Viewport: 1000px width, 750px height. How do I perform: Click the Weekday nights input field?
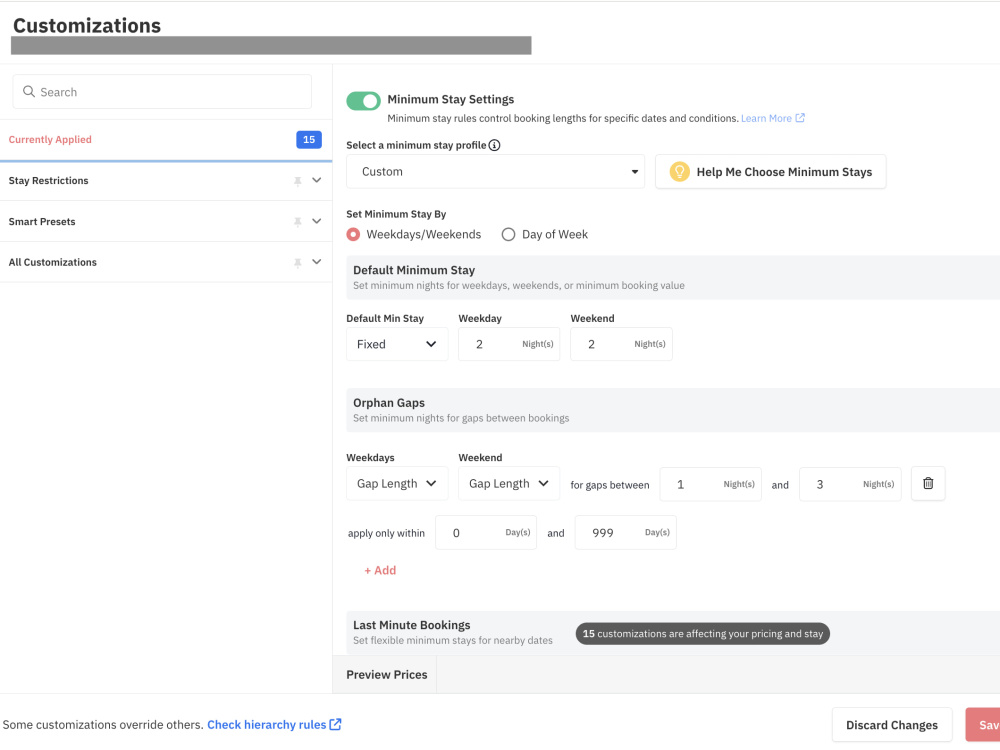tap(509, 344)
